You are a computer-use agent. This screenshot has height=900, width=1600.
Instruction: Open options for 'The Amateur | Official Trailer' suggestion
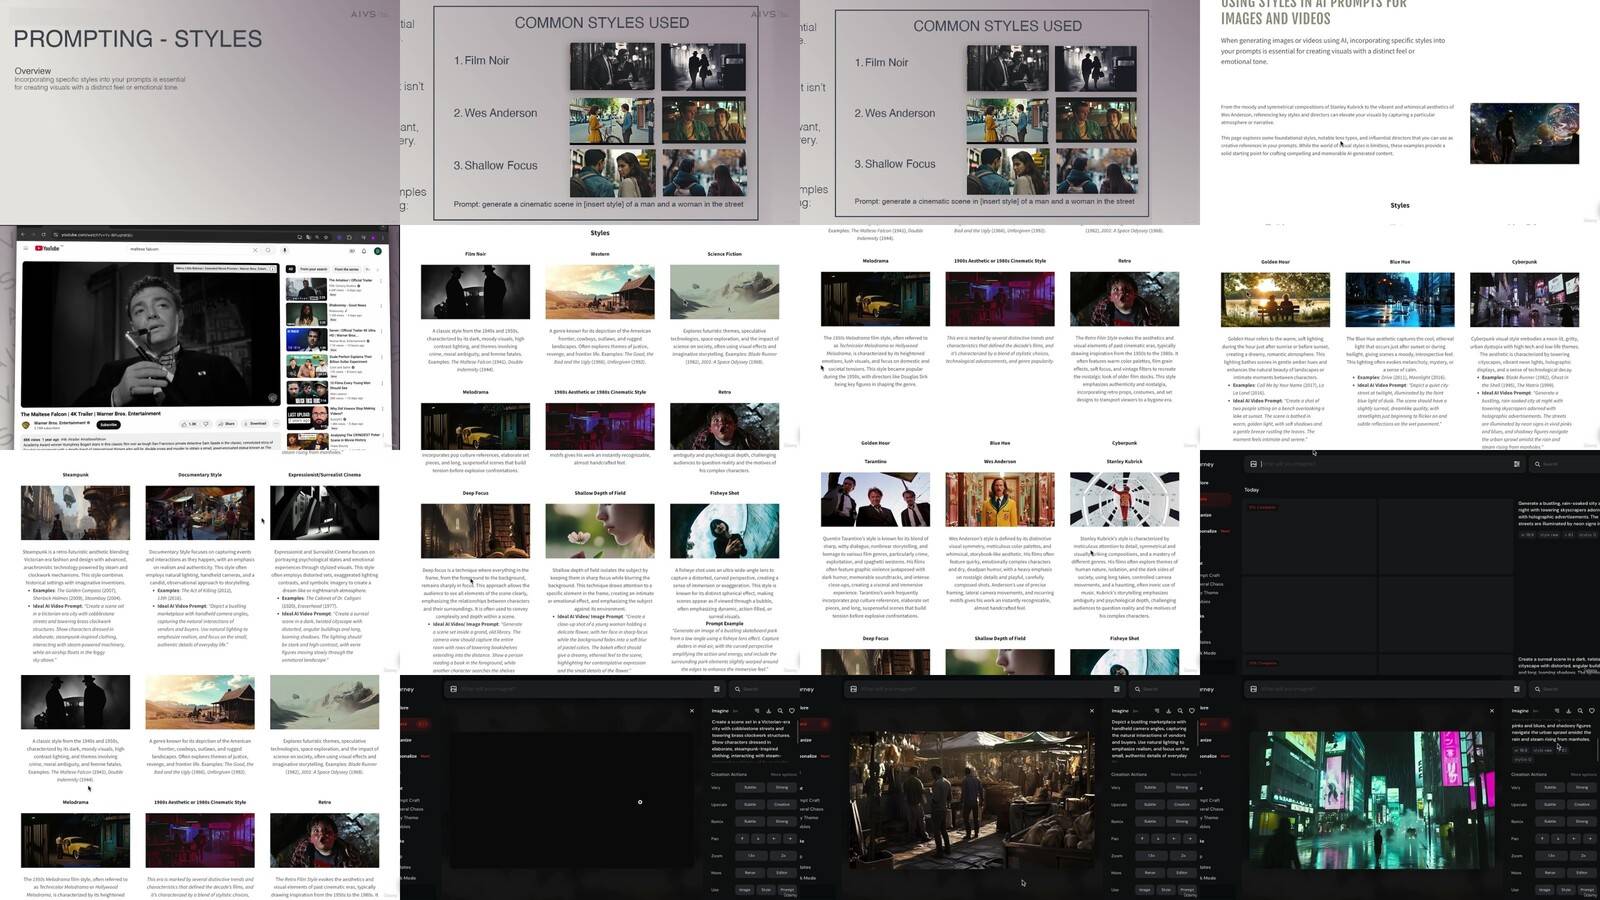(381, 281)
